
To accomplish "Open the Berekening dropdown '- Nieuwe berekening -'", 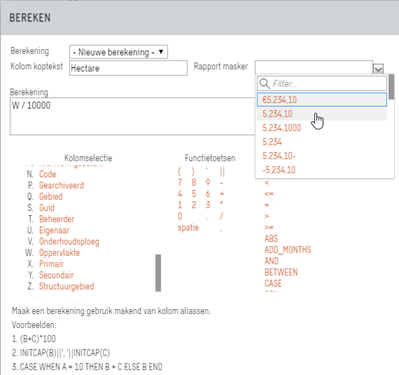I will click(x=118, y=52).
